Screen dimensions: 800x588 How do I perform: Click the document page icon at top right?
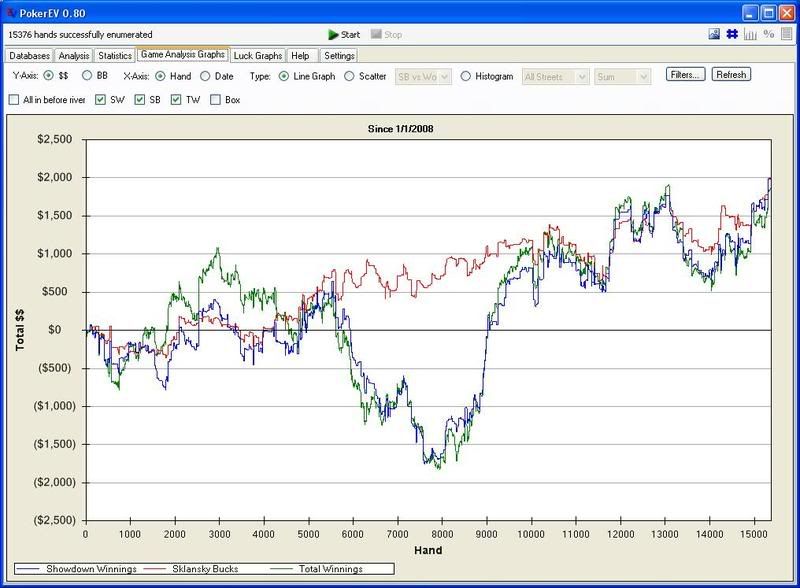coord(786,34)
